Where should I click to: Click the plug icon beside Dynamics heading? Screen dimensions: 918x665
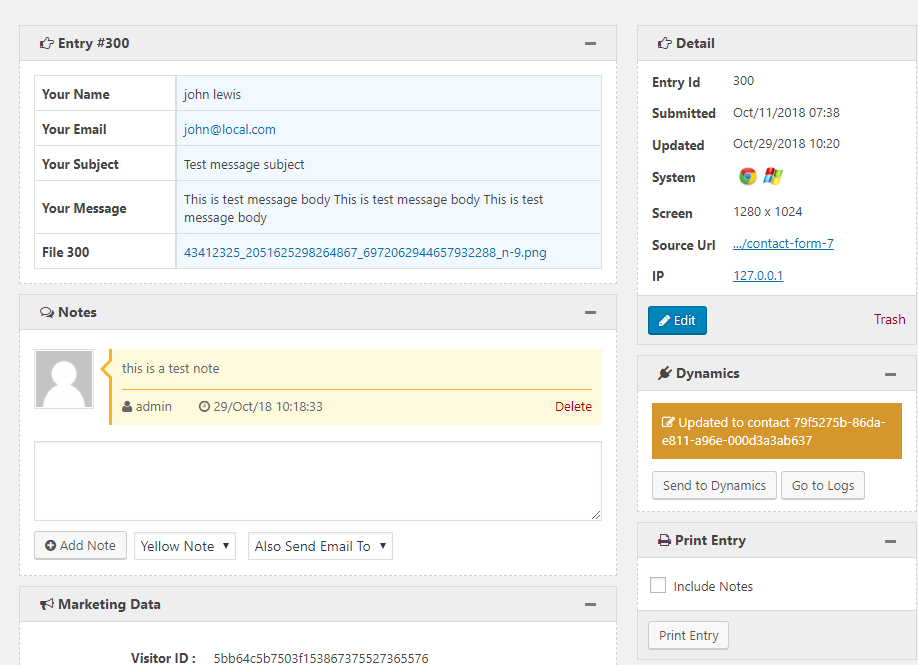pyautogui.click(x=664, y=373)
